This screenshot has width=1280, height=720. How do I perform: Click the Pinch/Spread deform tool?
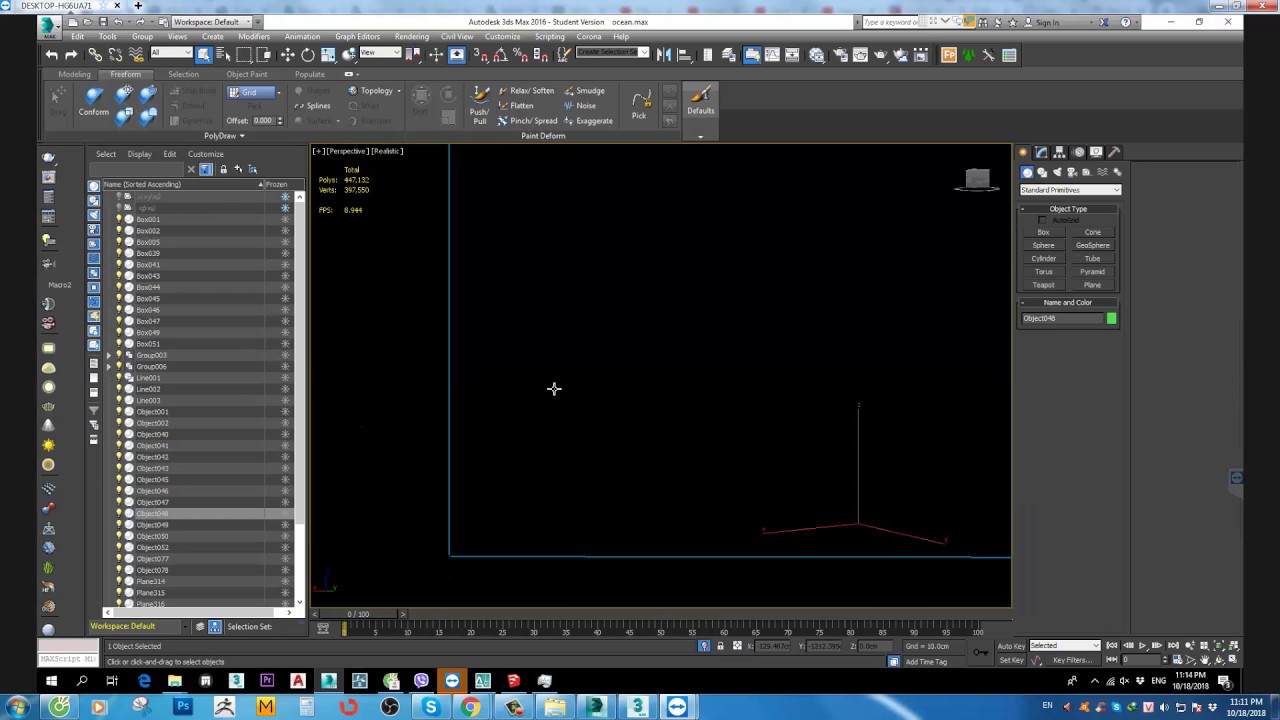pyautogui.click(x=527, y=121)
